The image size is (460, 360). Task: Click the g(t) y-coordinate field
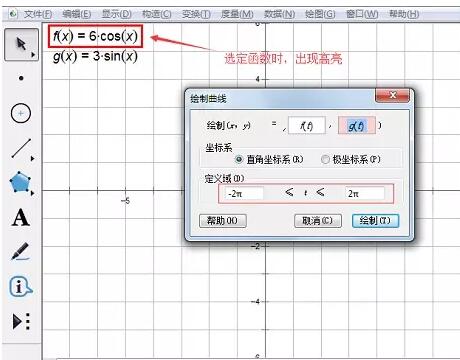point(357,126)
